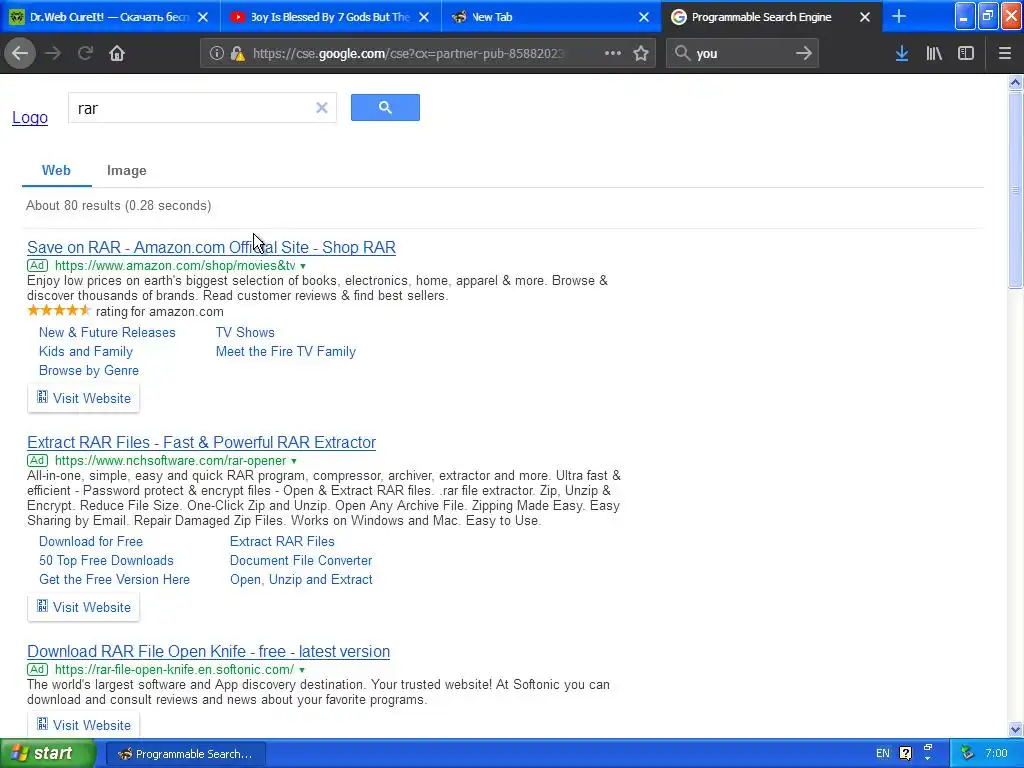Click the system tray clock showing 7:00
This screenshot has width=1024, height=768.
click(996, 754)
